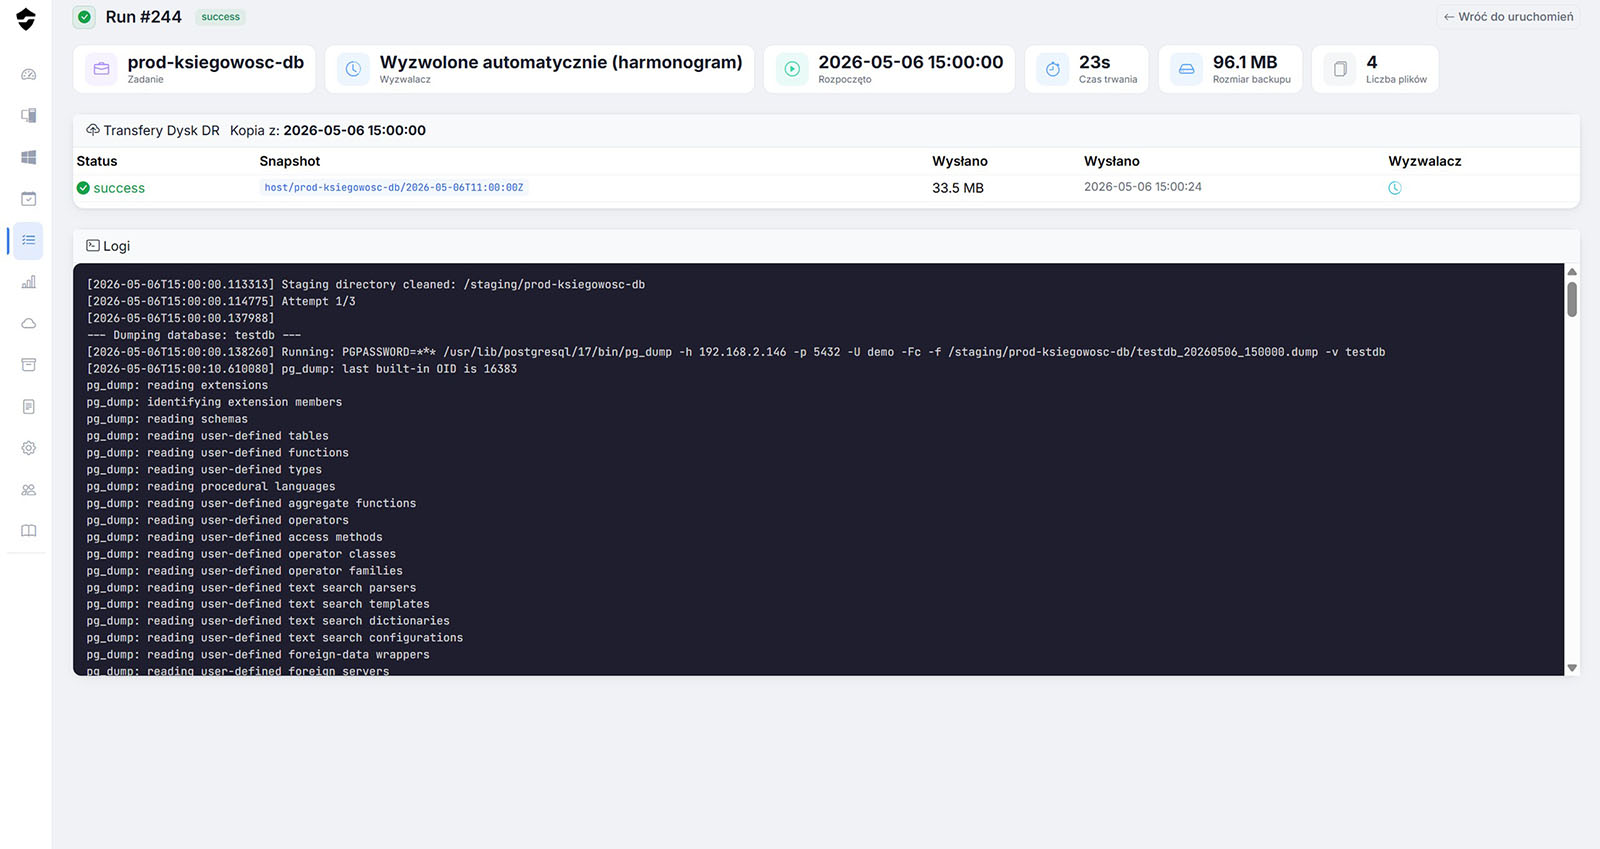Screen dimensions: 1600x849
Task: Click the log scrollbar thumb
Action: tap(1572, 299)
